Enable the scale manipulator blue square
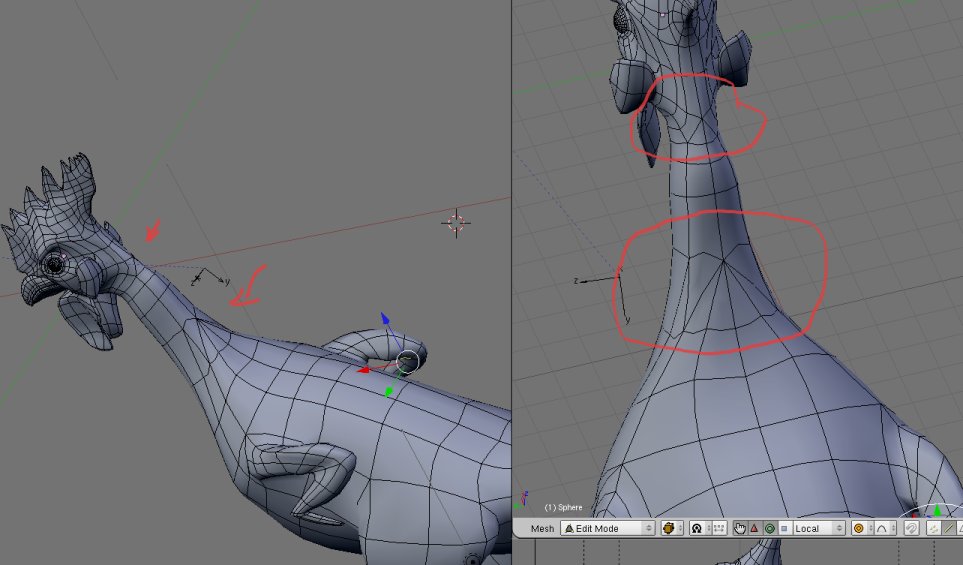Screen dimensions: 963x565 (x=784, y=528)
